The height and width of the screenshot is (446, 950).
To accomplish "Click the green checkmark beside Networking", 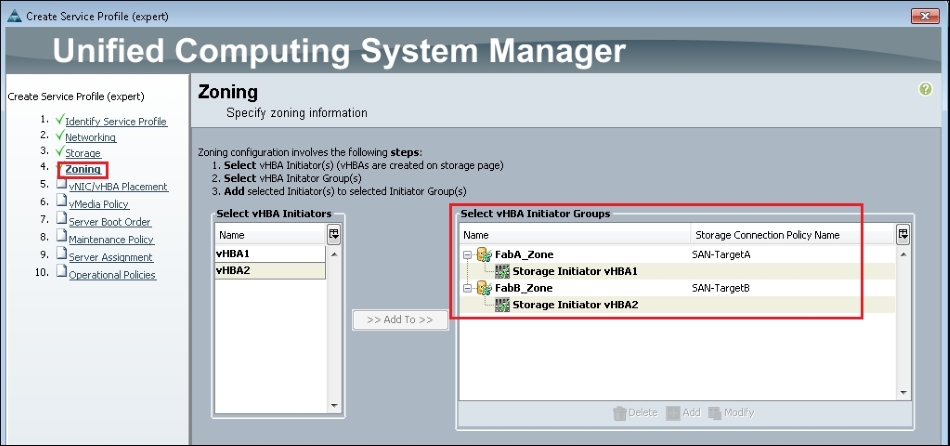I will coord(59,135).
